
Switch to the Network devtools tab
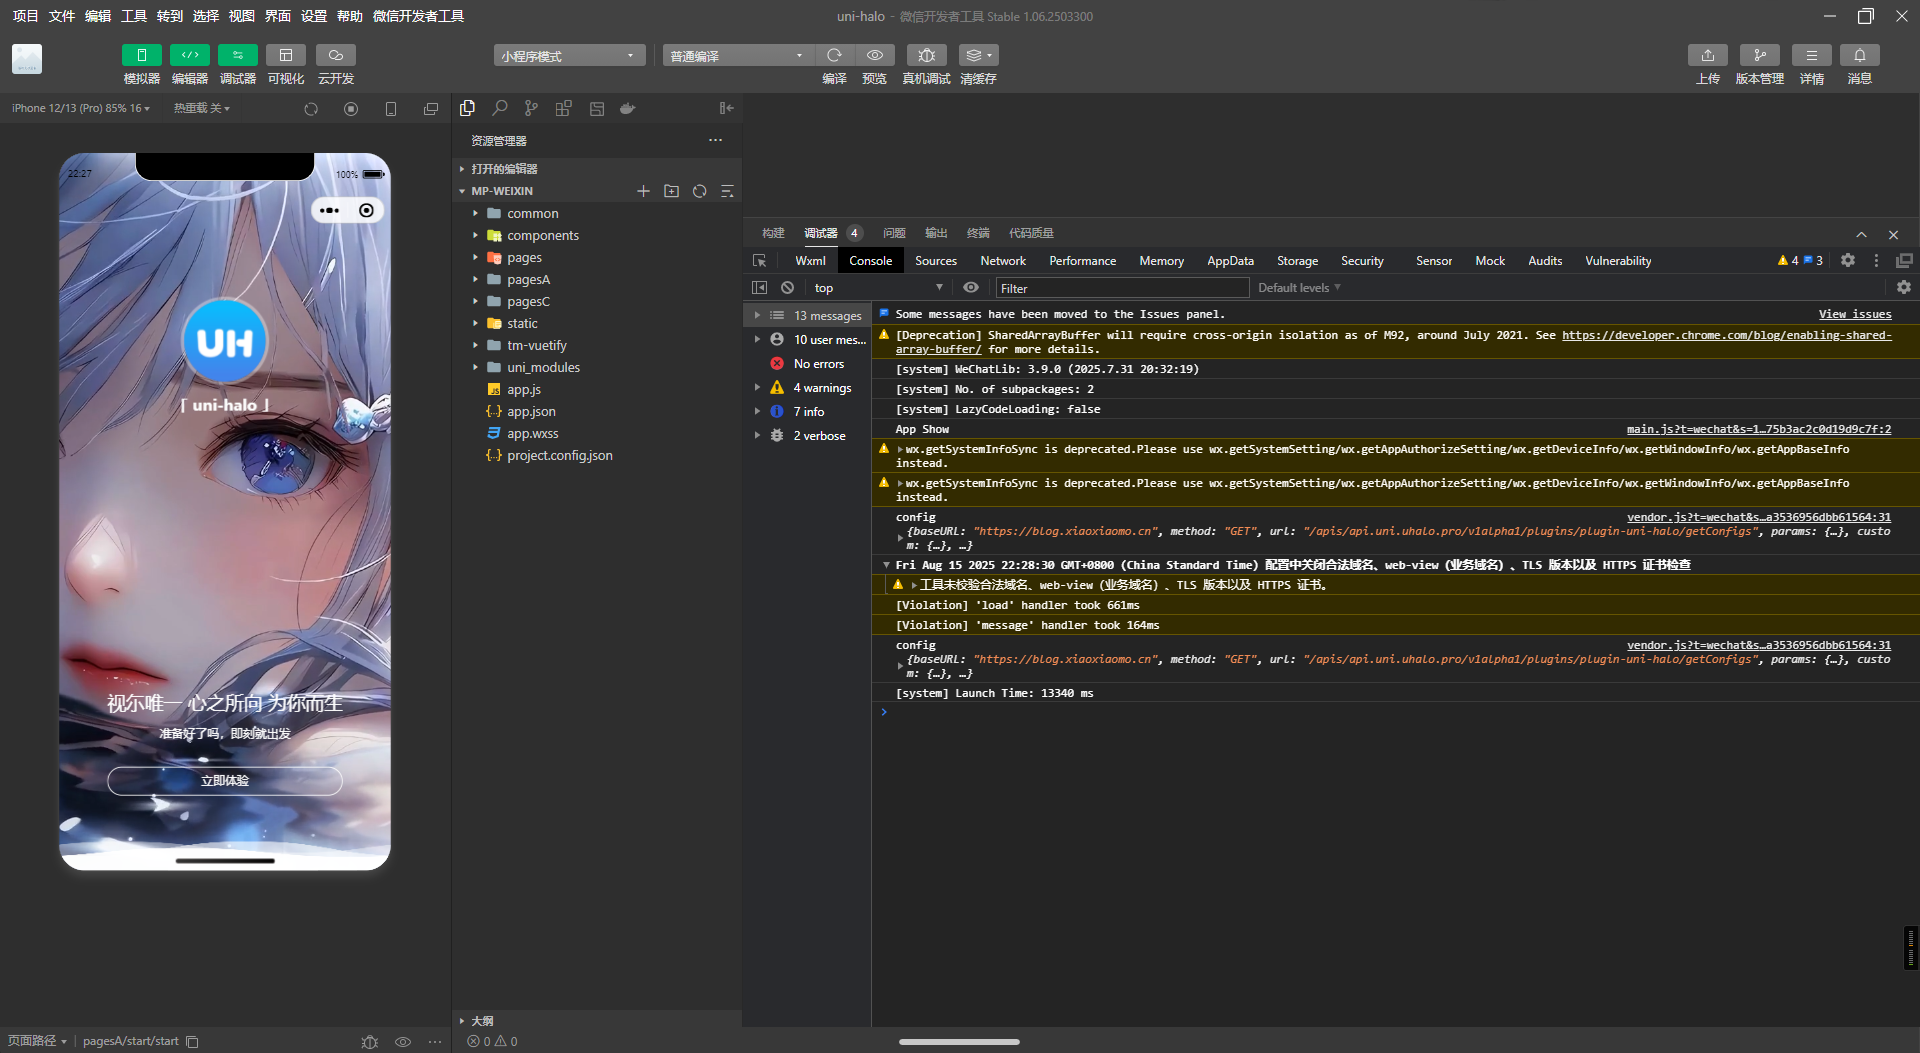click(x=1003, y=261)
